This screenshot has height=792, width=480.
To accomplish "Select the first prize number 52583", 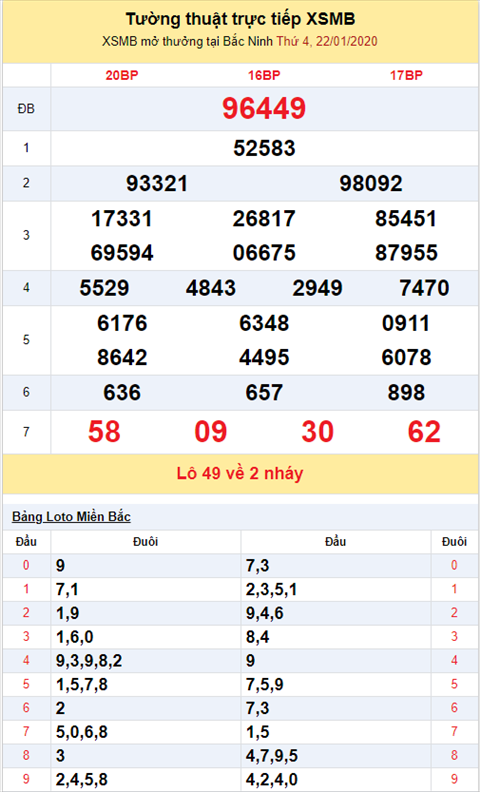I will coord(264,148).
